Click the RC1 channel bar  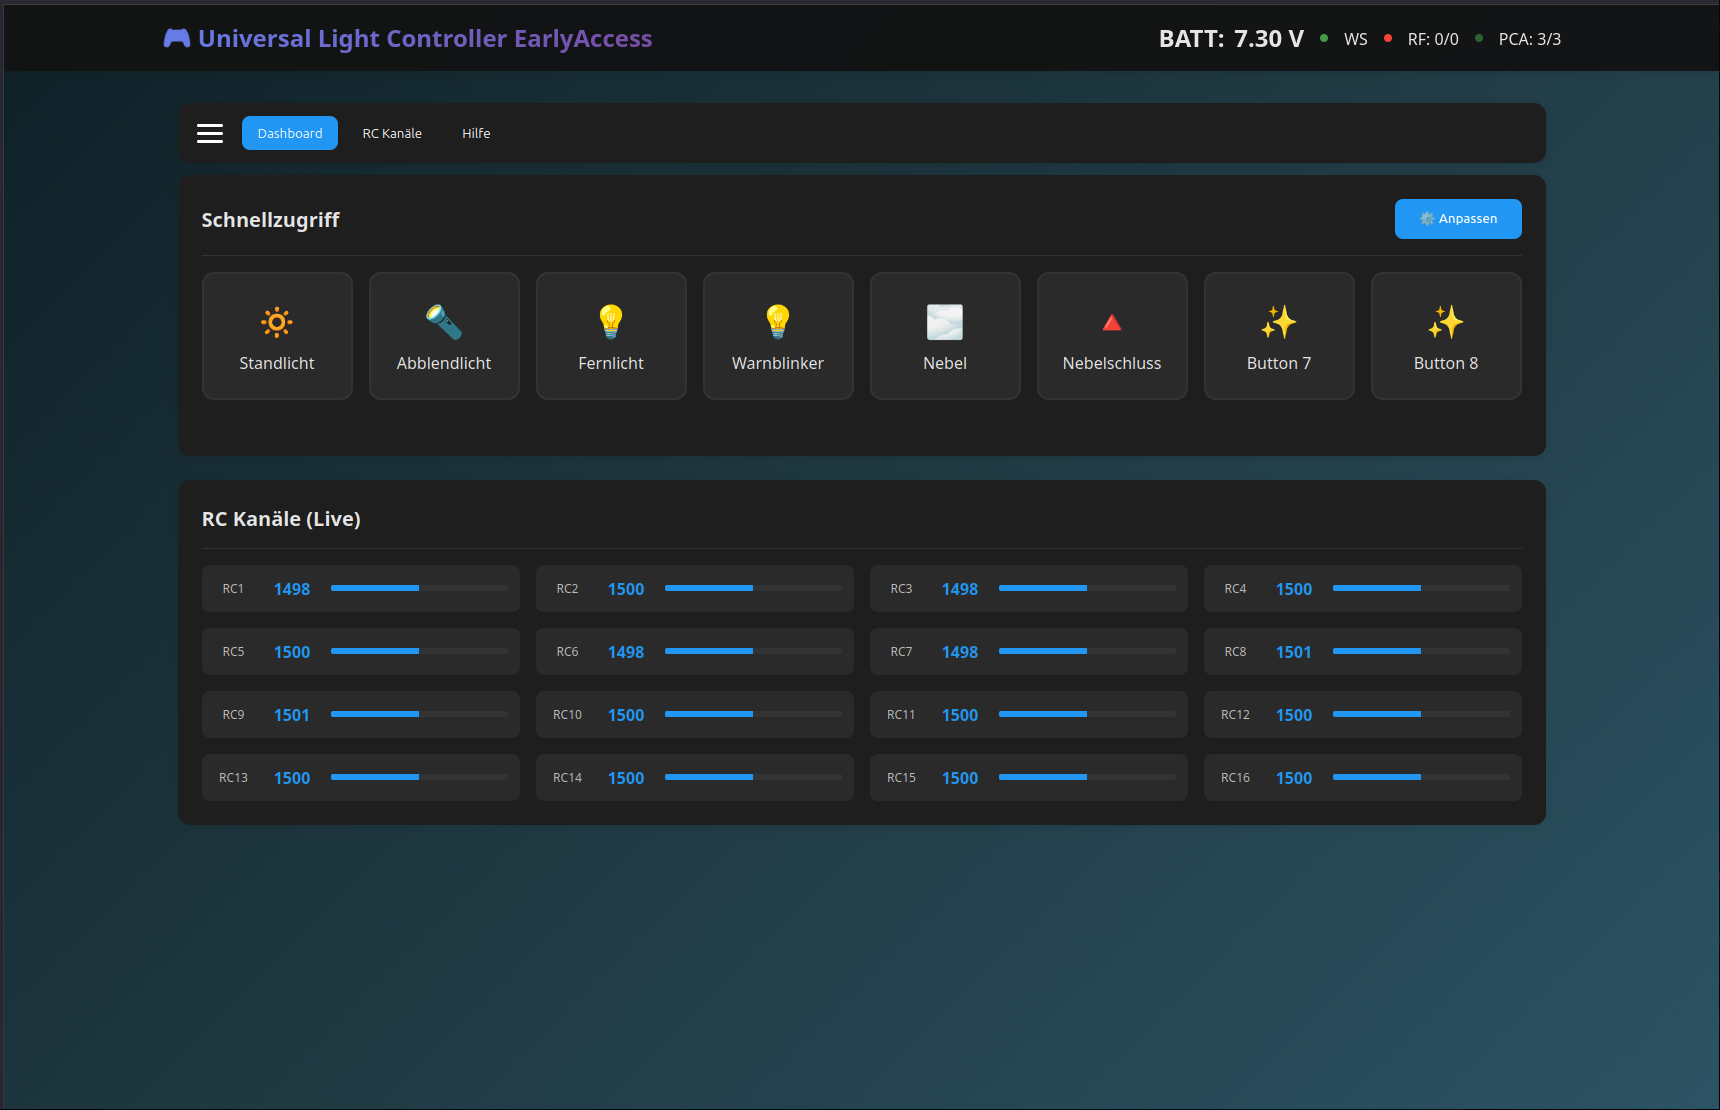(419, 588)
